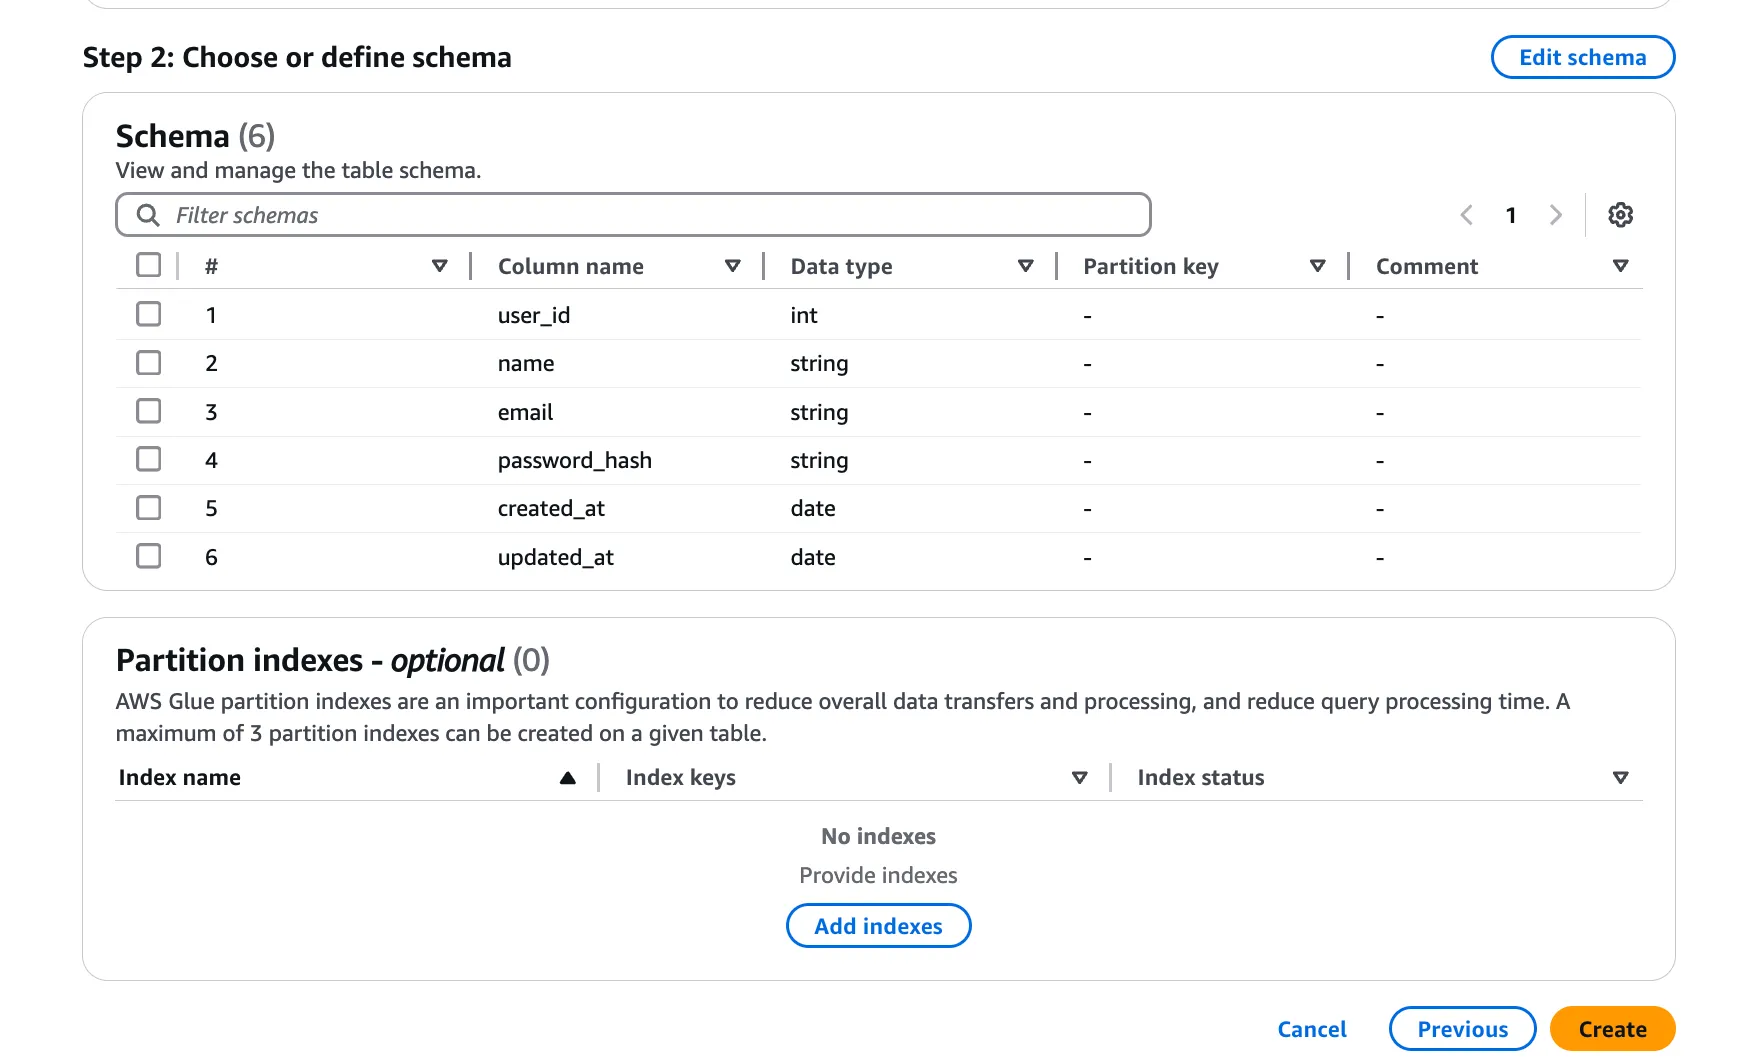
Task: Sort by Data type arrow icon
Action: (x=1025, y=266)
